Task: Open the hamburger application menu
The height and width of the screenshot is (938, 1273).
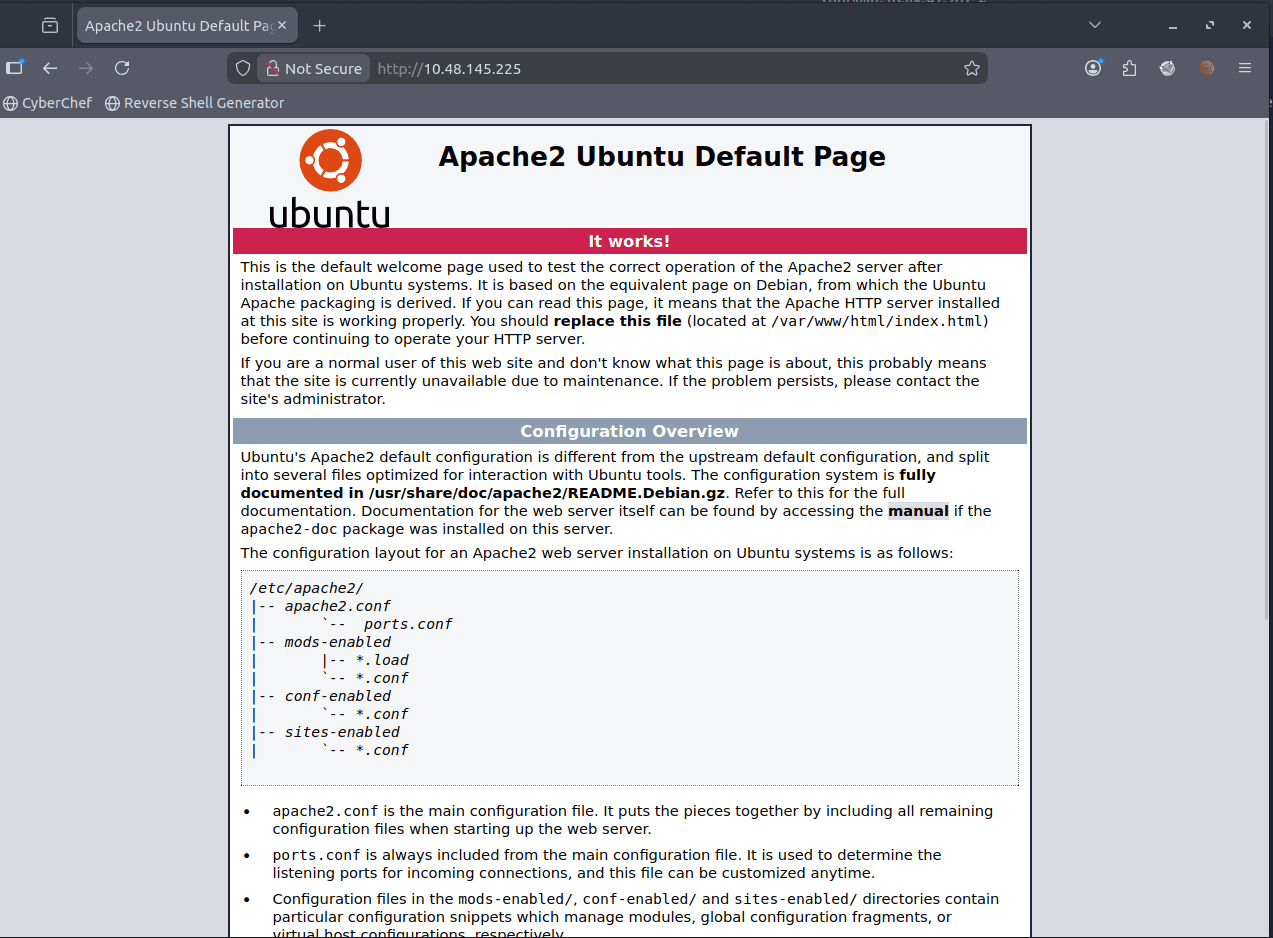Action: [x=1245, y=68]
